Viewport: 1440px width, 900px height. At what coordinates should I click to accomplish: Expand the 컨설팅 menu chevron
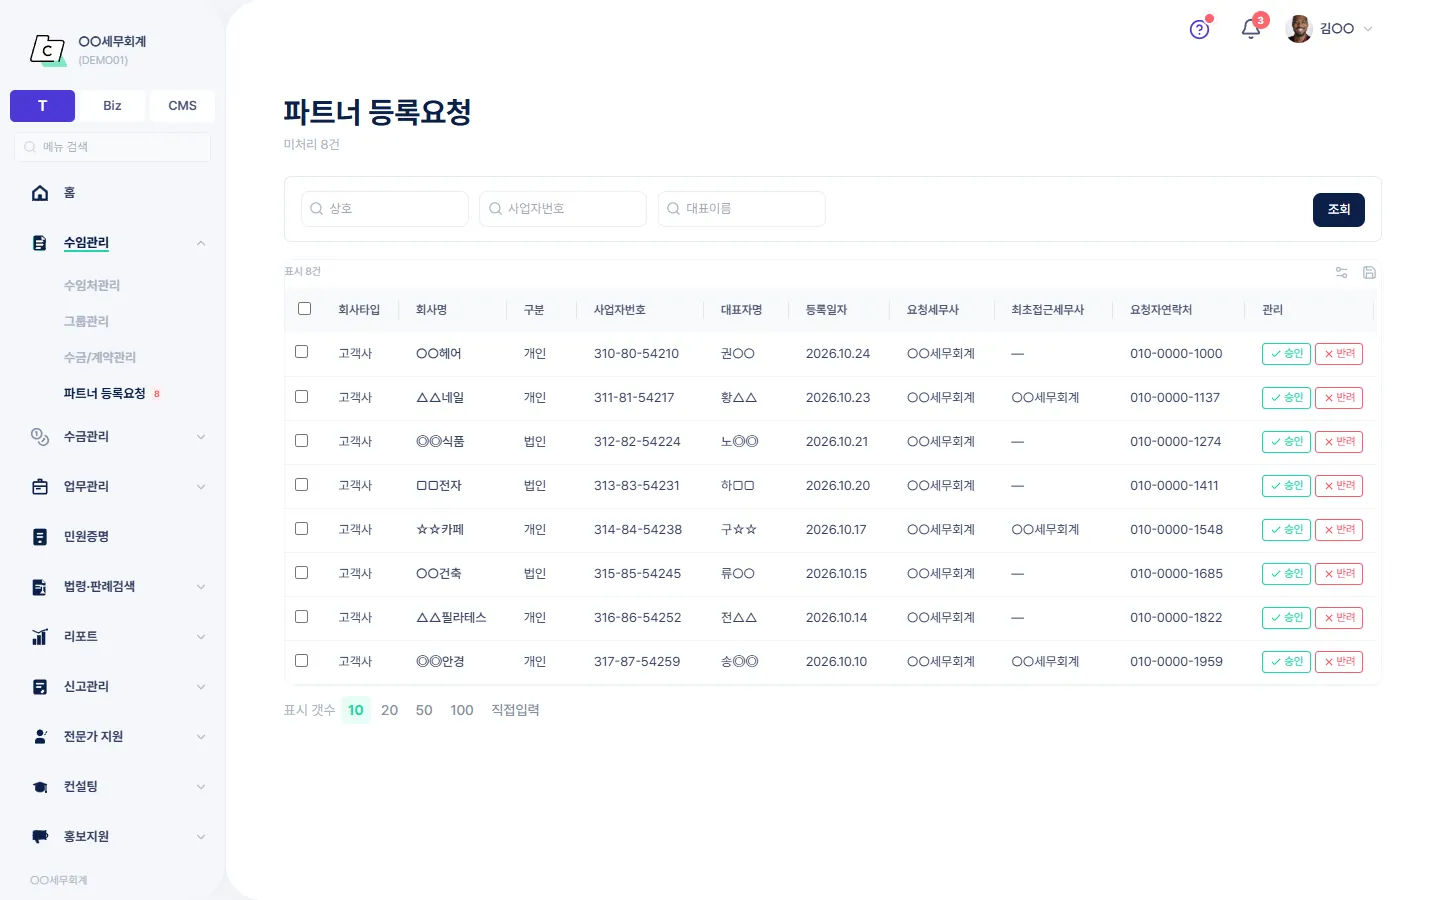pos(201,787)
